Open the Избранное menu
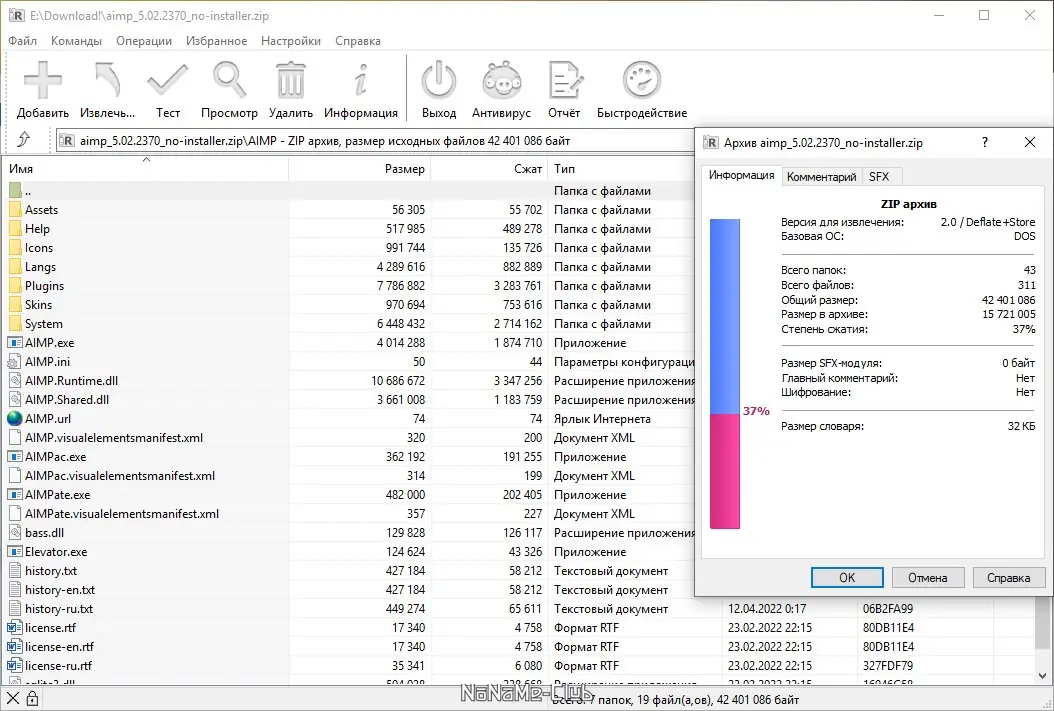The image size is (1054, 711). pos(216,41)
